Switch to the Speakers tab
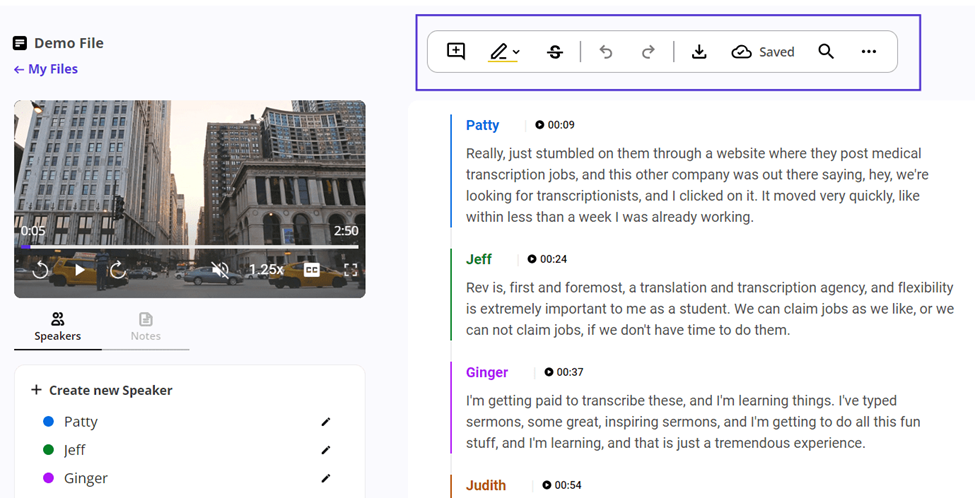The height and width of the screenshot is (498, 975). point(58,328)
